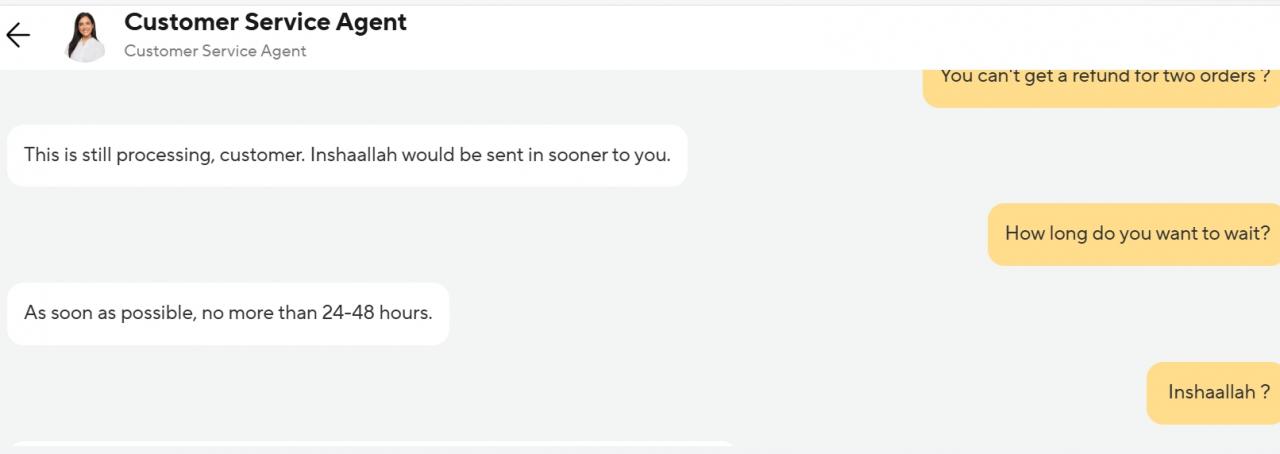Click the gray Customer Service Agent subtitle

(x=215, y=51)
